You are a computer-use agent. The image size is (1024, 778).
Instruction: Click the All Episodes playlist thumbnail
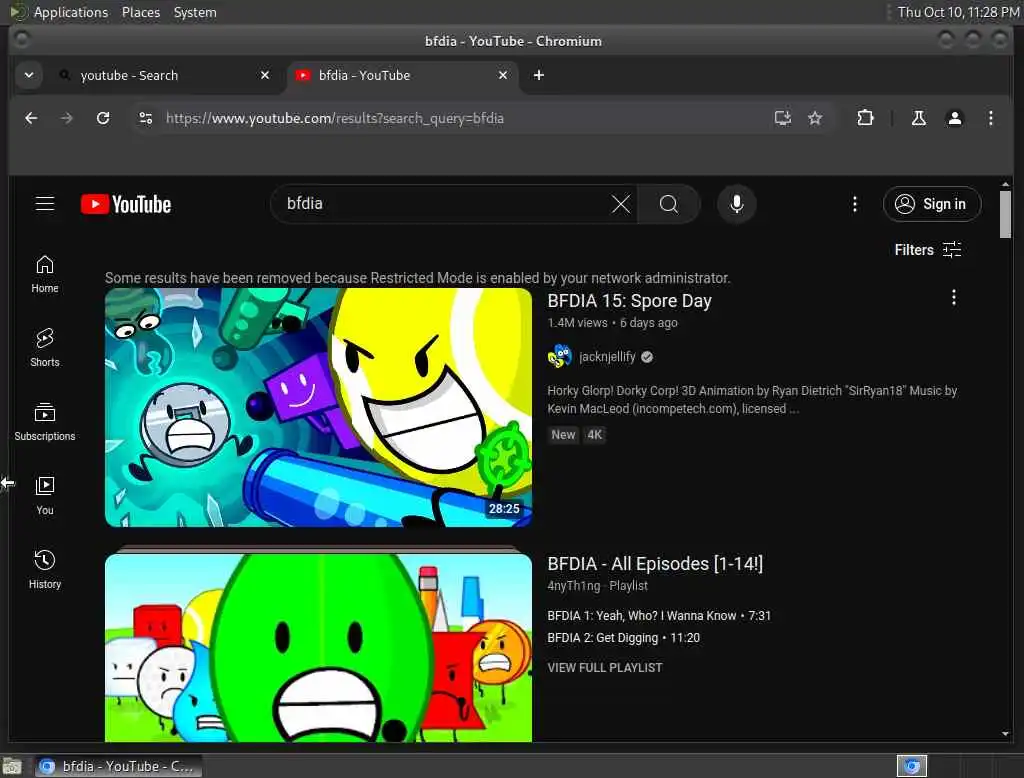(319, 648)
